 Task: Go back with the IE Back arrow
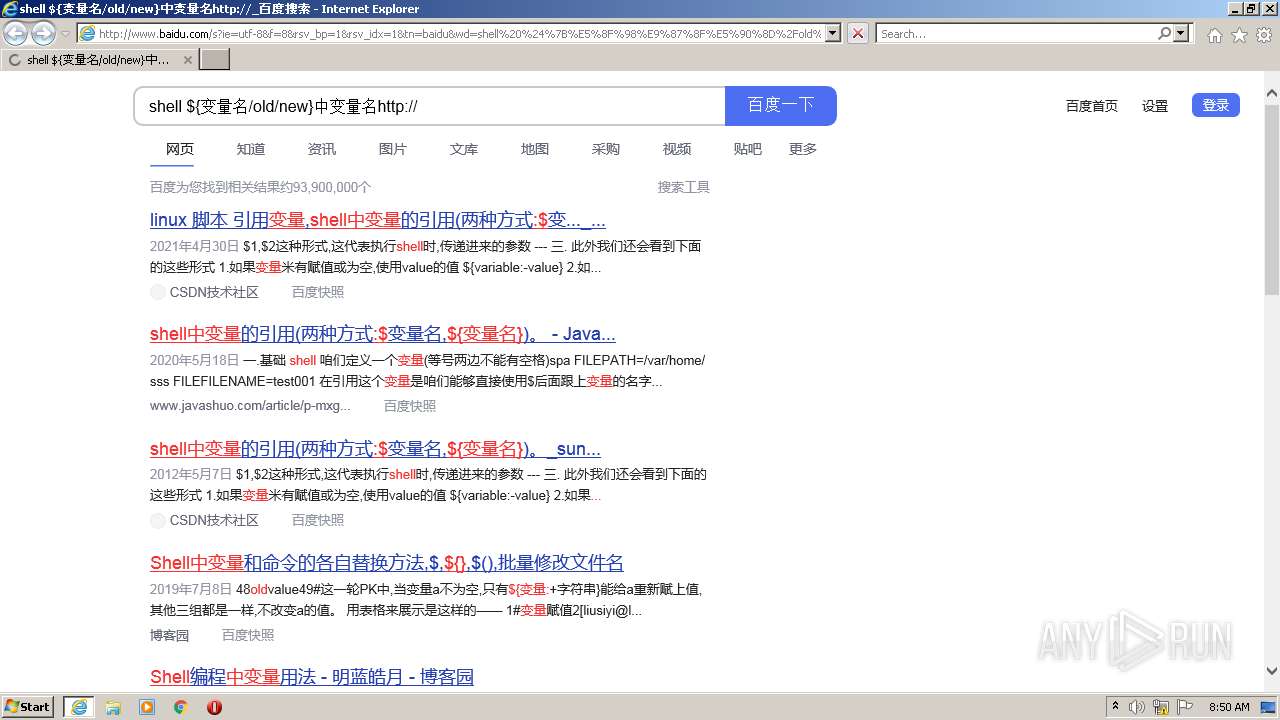15,34
